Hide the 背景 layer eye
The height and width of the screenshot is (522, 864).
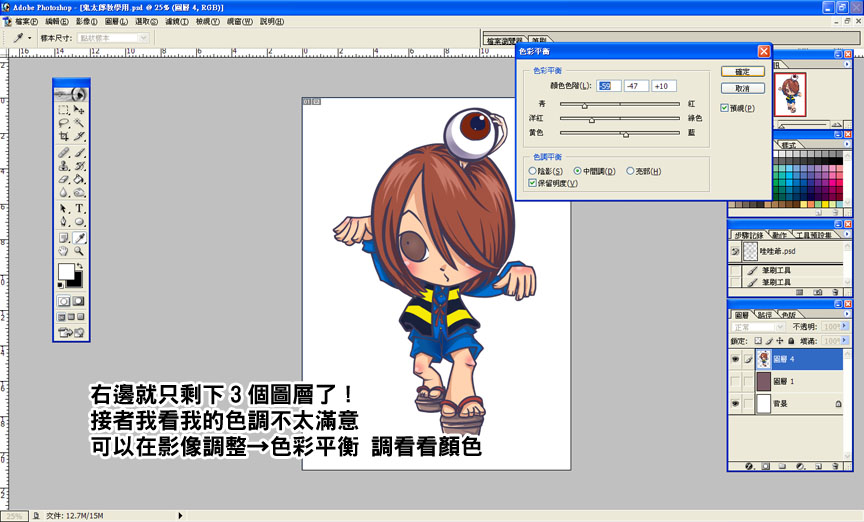(x=735, y=404)
